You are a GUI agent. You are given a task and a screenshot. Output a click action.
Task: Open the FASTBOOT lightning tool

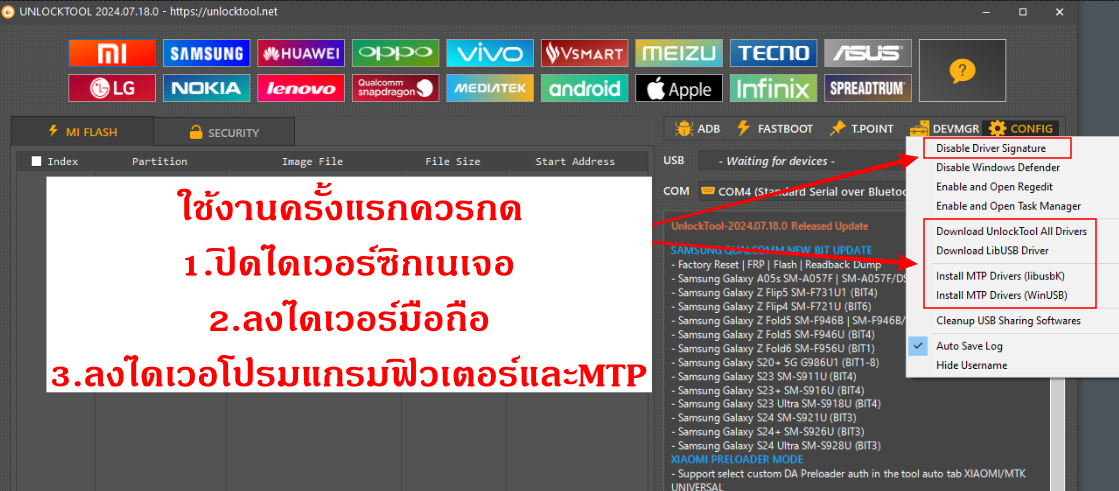[x=774, y=128]
